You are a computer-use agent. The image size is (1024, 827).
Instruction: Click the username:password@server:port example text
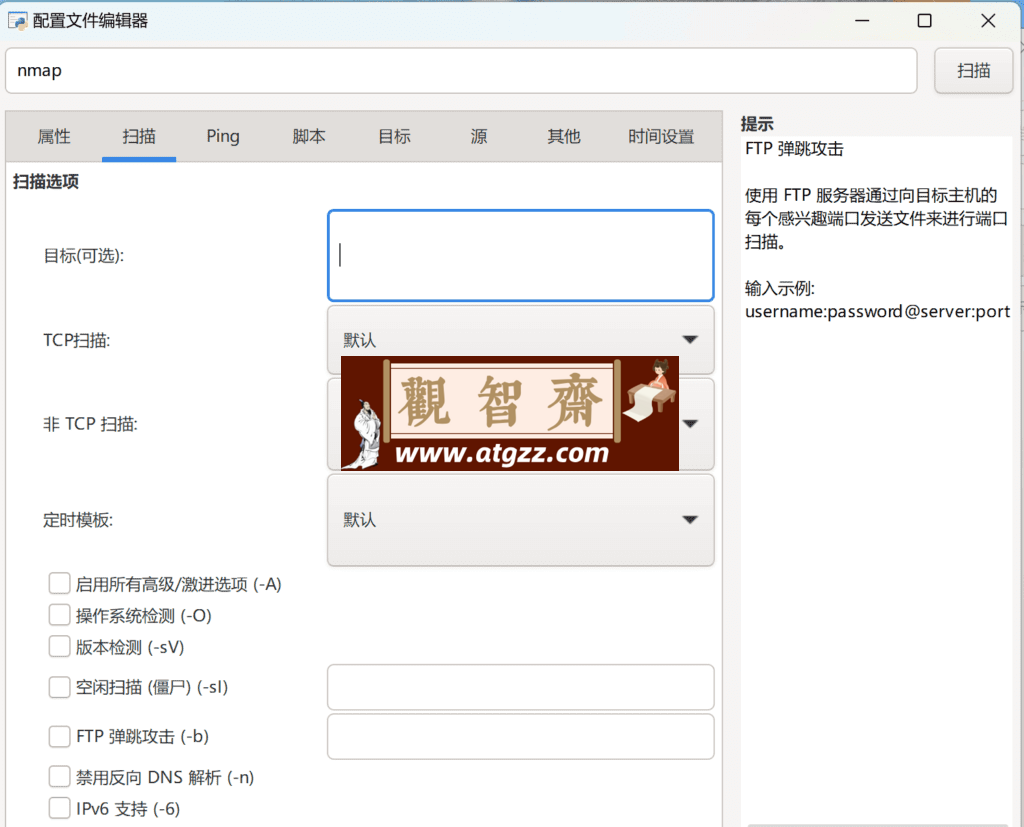877,312
